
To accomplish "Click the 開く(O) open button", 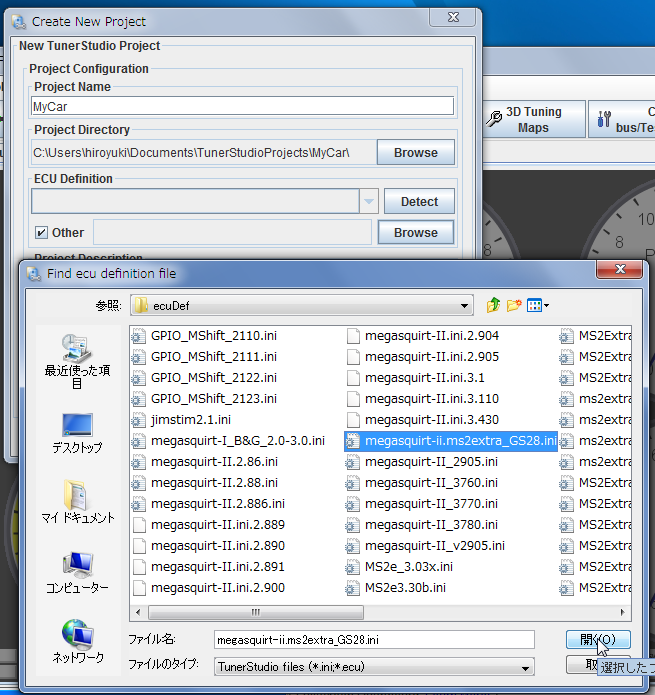I will click(x=598, y=640).
